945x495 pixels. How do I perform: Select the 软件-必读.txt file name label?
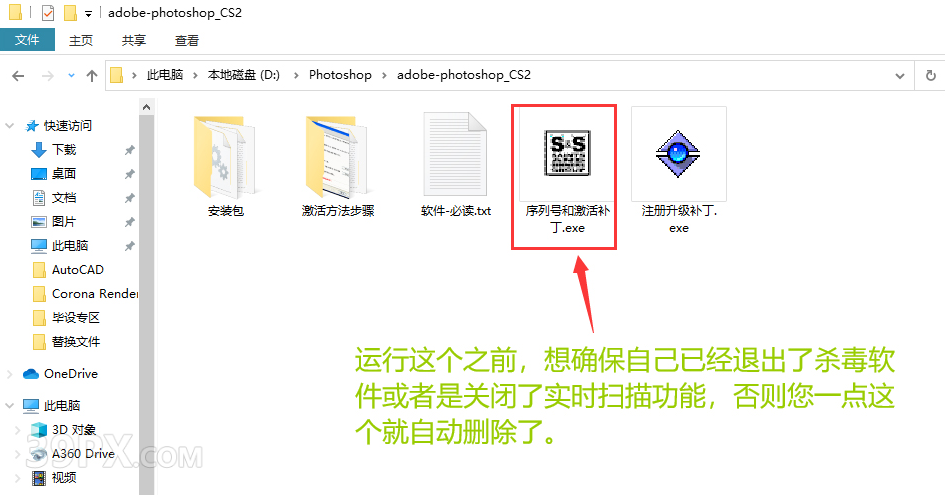click(x=456, y=211)
